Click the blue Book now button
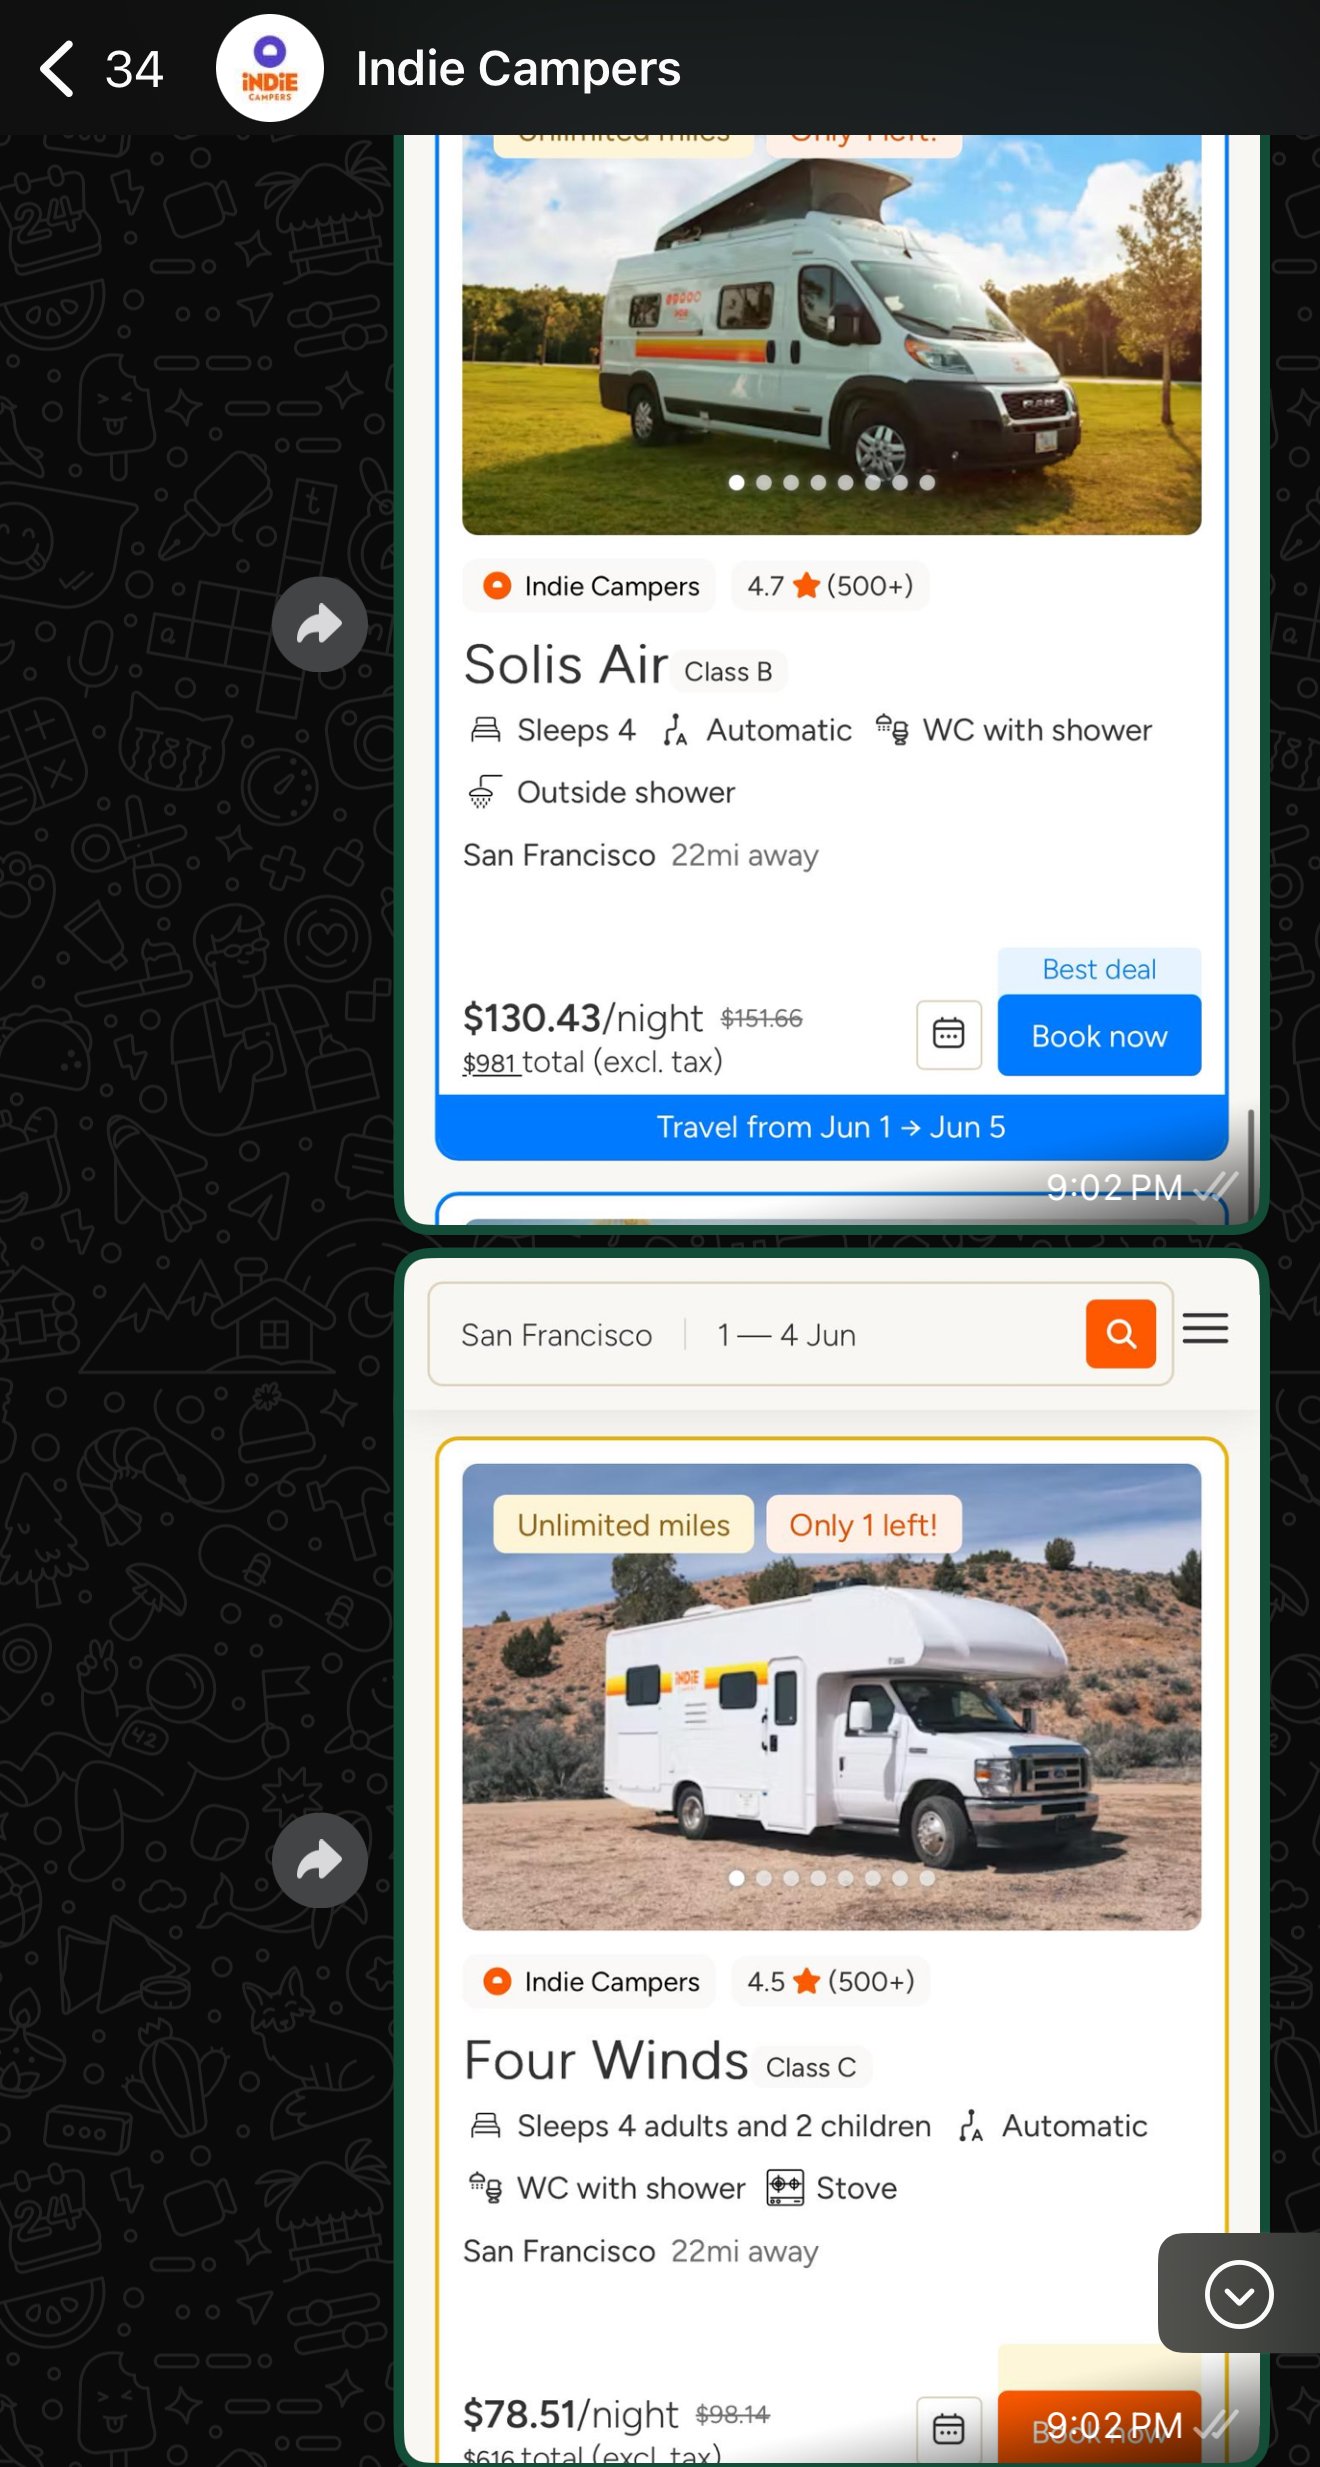 pos(1099,1035)
